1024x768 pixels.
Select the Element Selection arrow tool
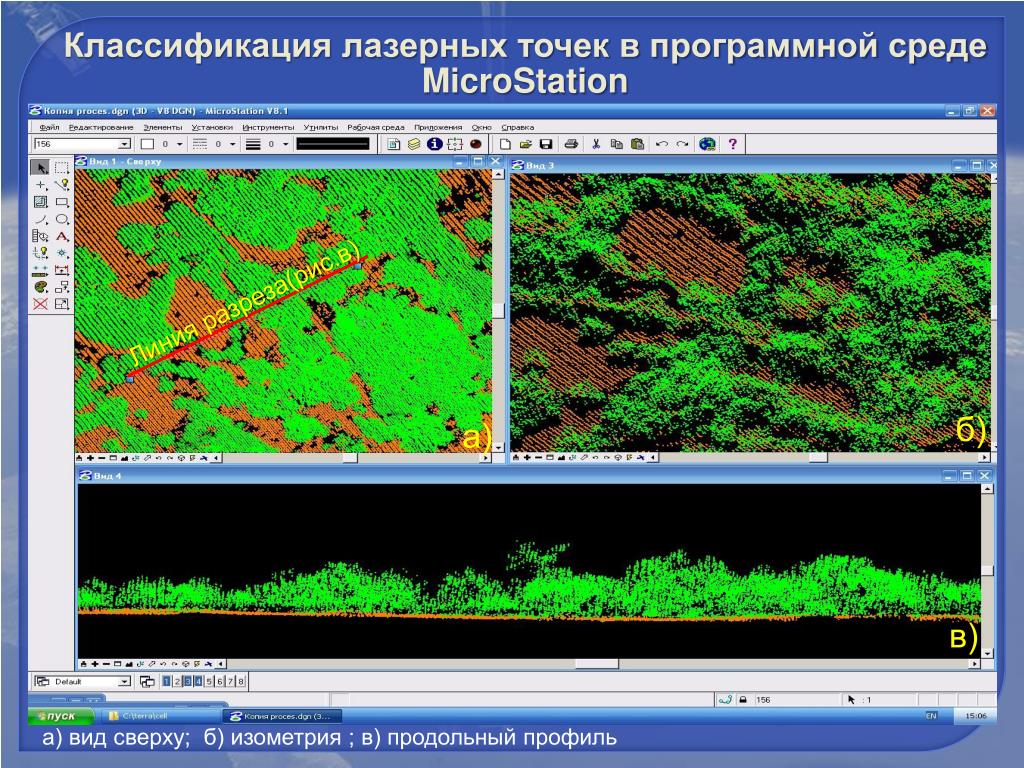click(x=40, y=168)
